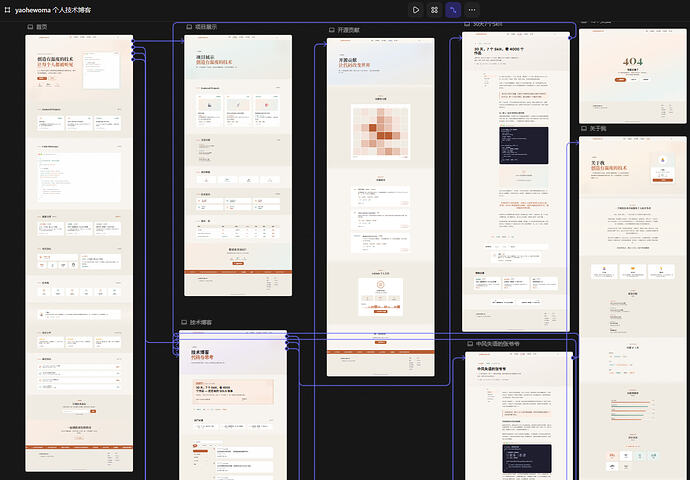Select the 首页 homepage artboard thumbnail
This screenshot has width=690, height=480.
pos(79,253)
